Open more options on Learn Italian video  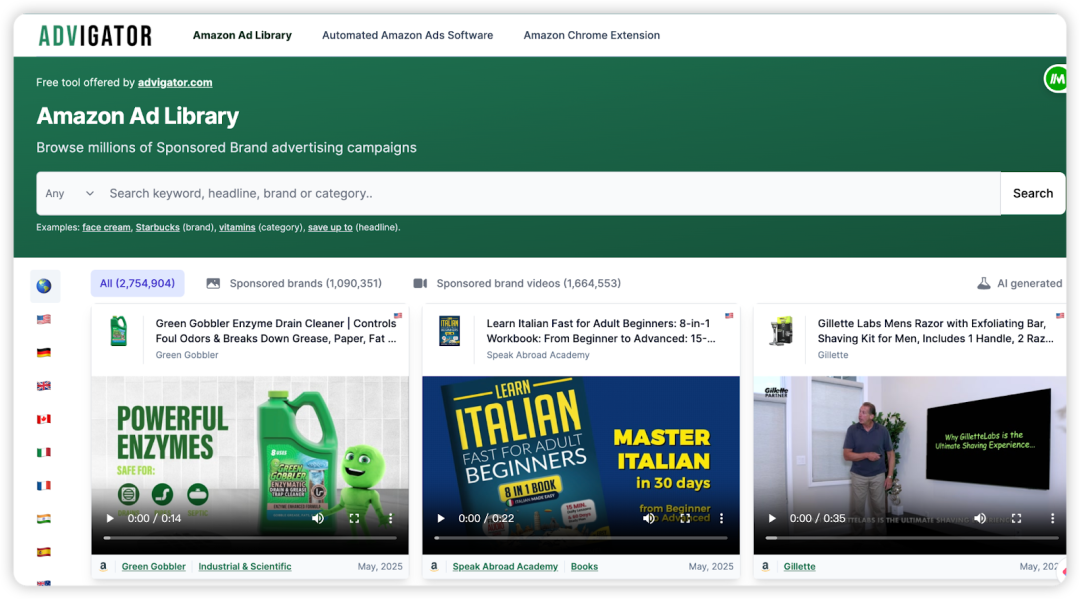[x=722, y=518]
